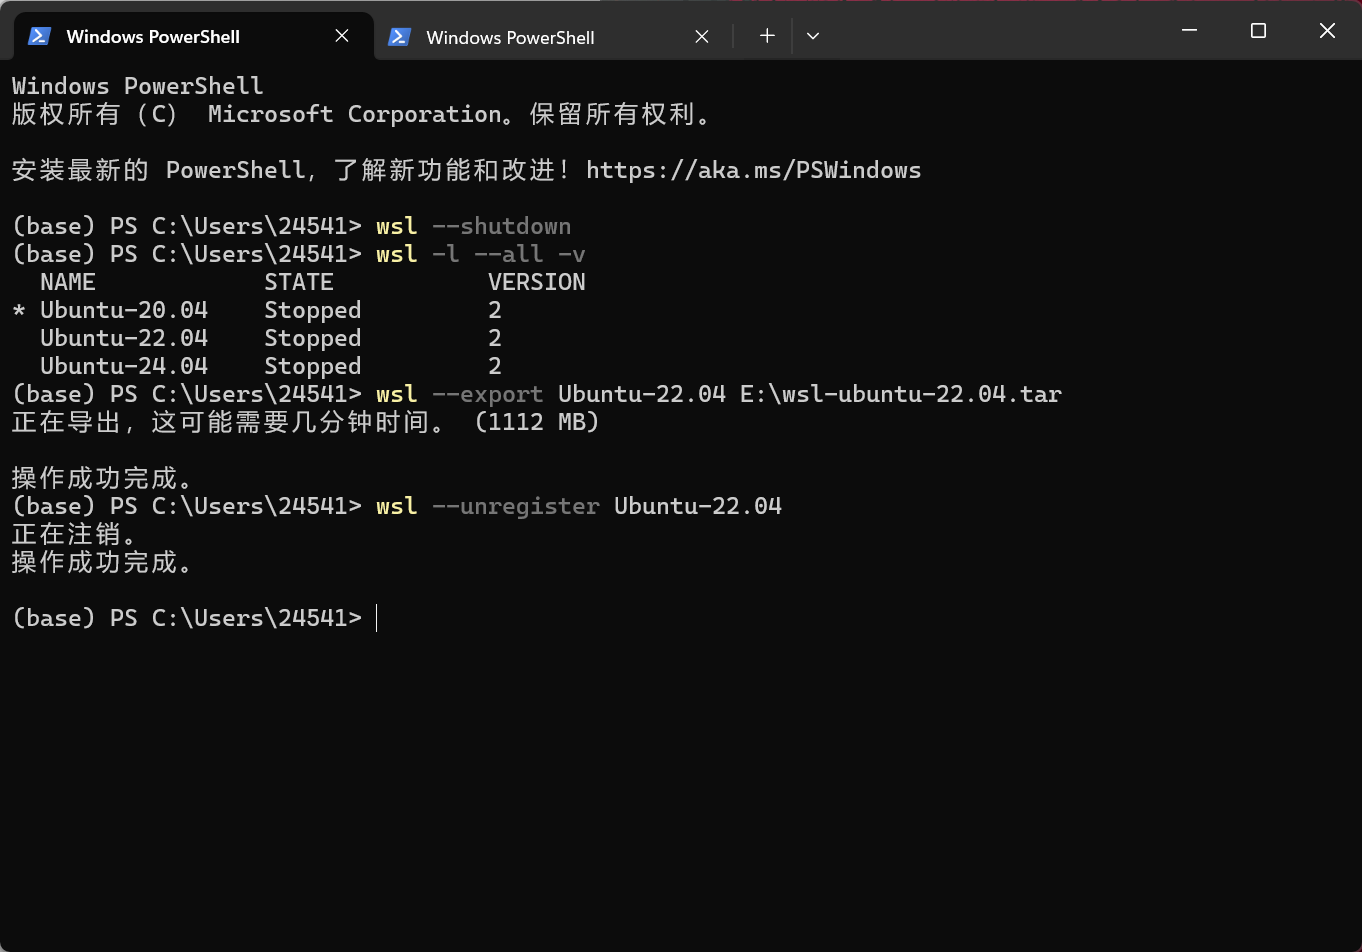
Task: Click the E:\wsl-ubuntu-22.04.tar path text
Action: (901, 394)
